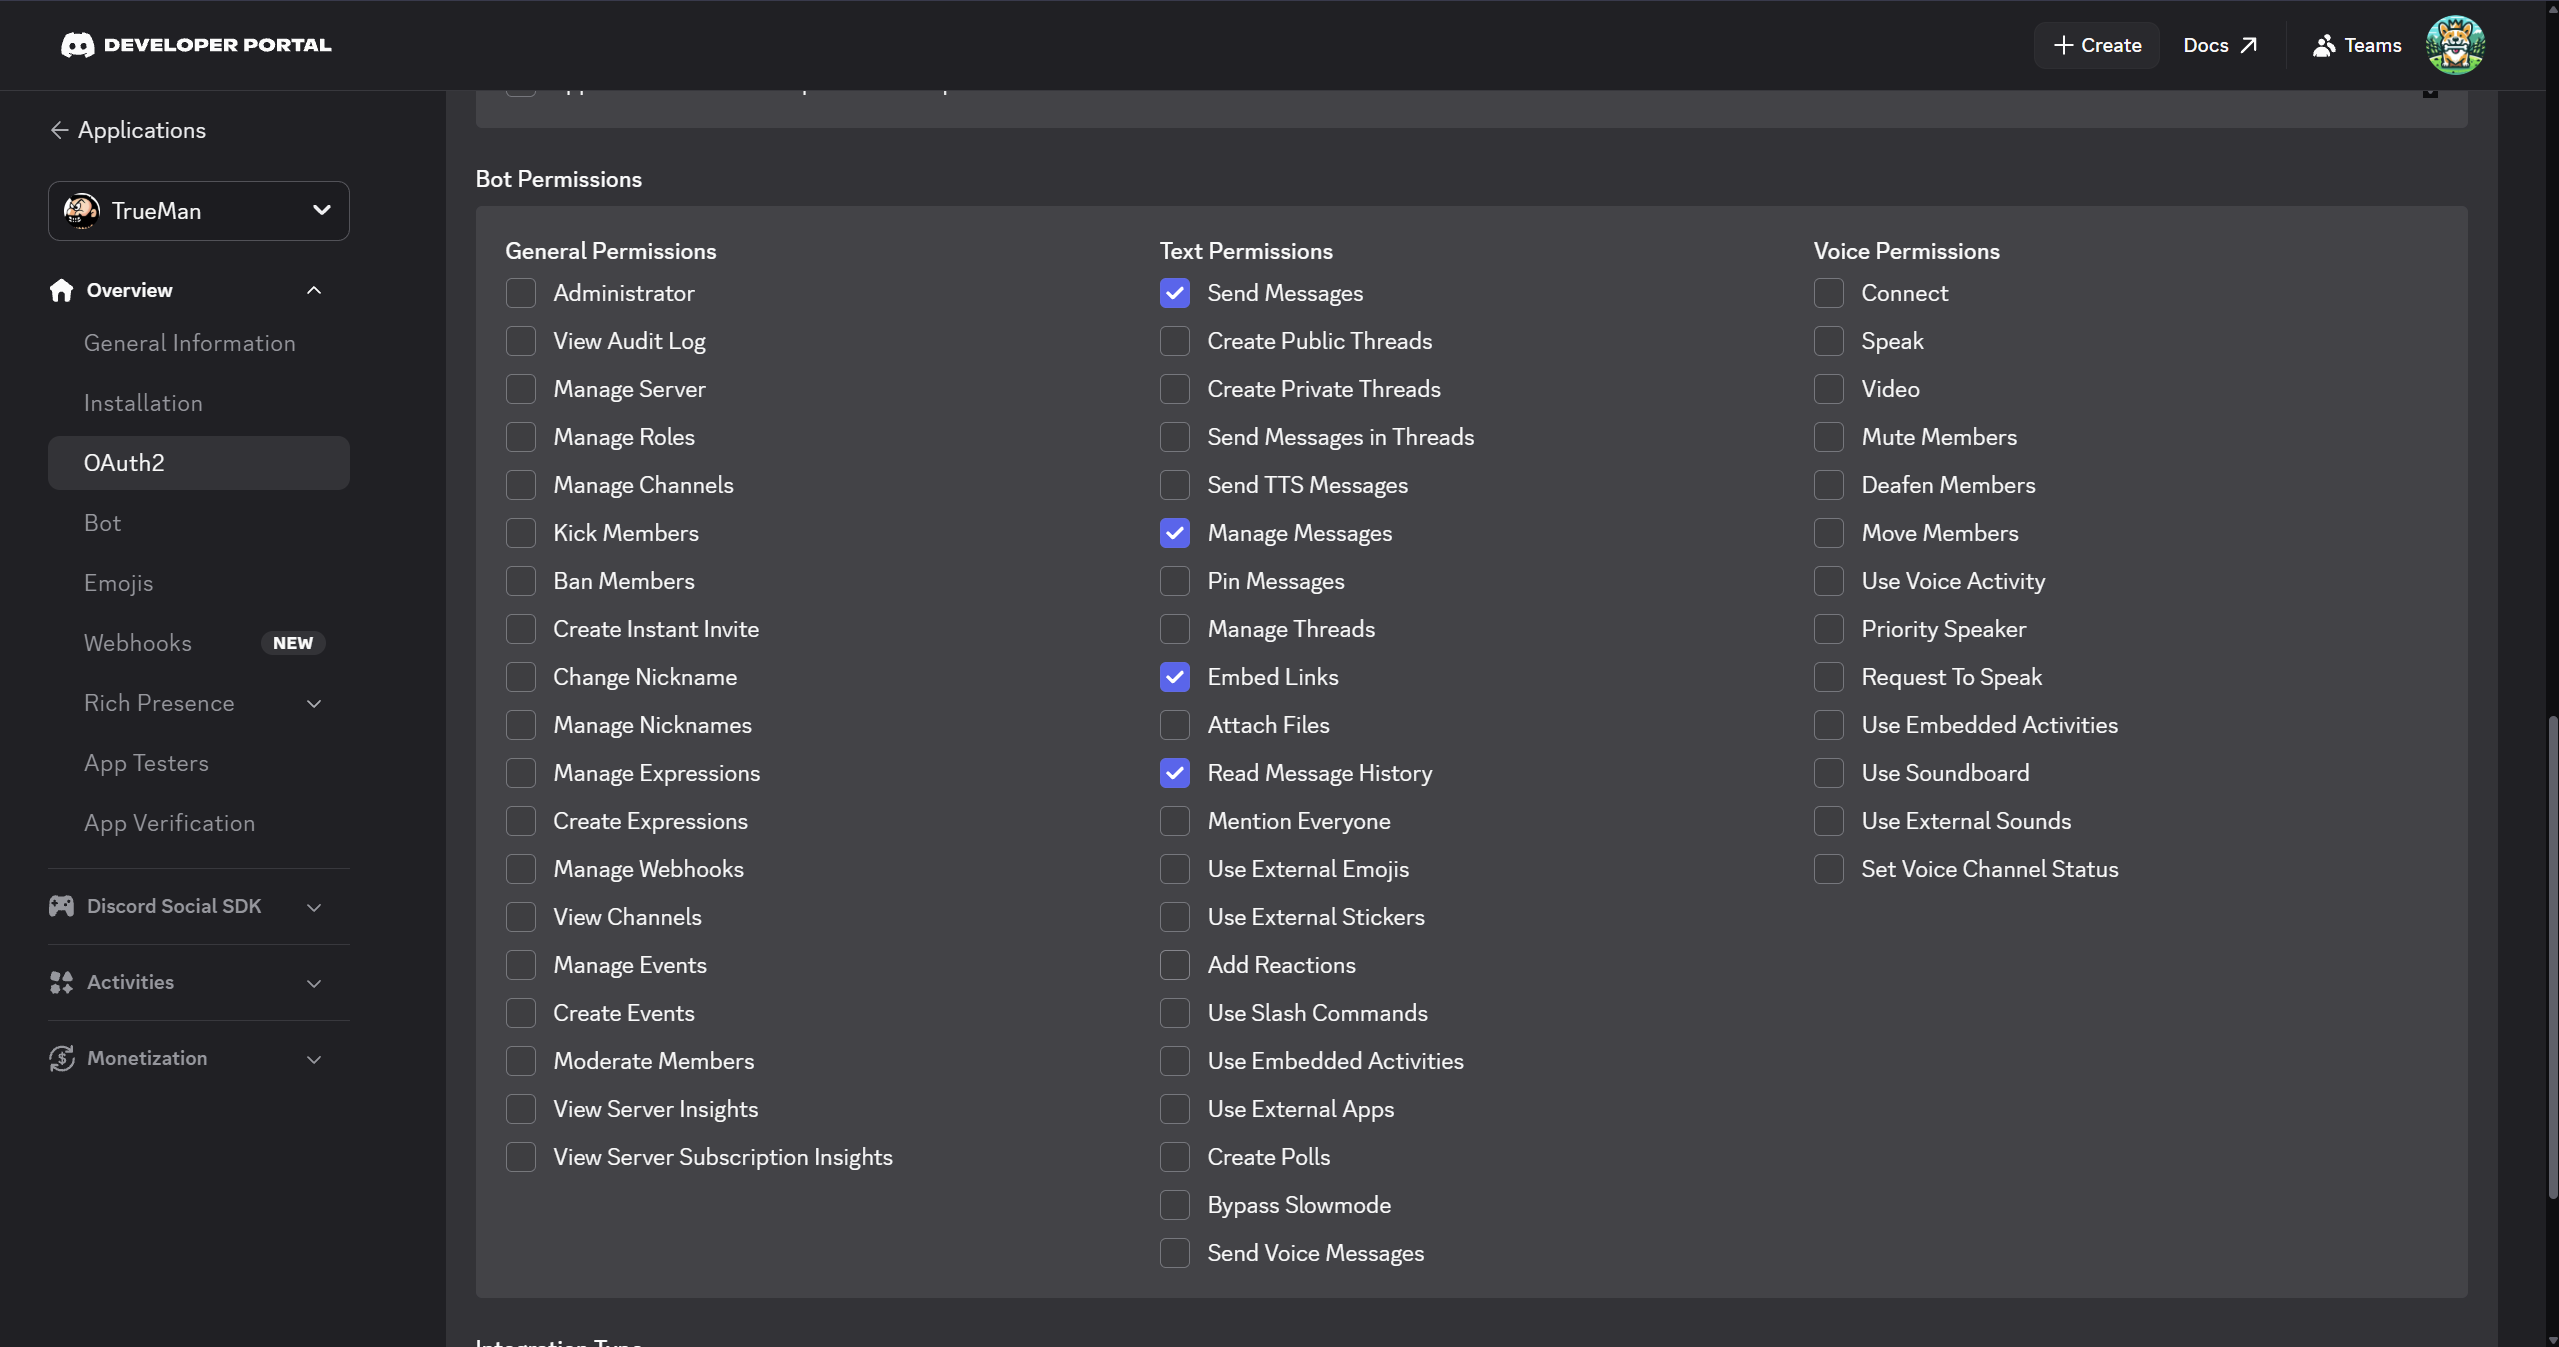
Task: Click the user avatar in top right
Action: point(2454,45)
